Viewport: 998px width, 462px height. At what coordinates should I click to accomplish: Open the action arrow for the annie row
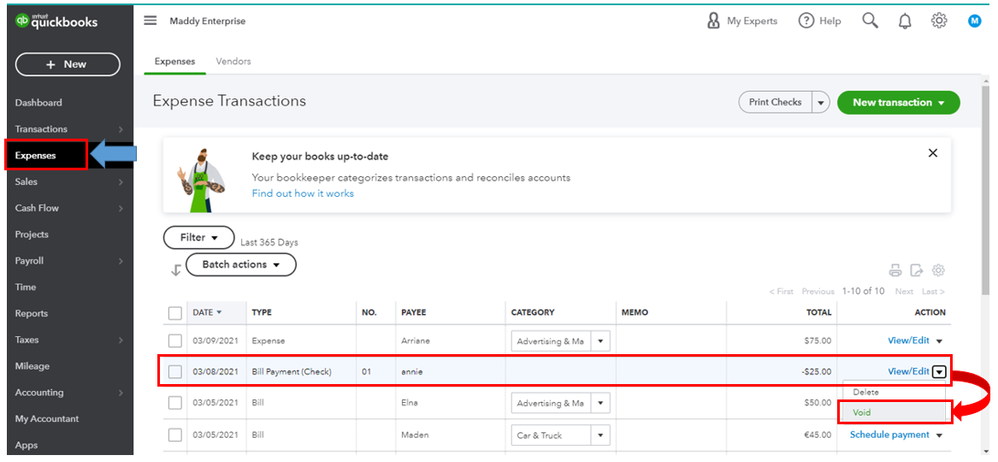pyautogui.click(x=939, y=372)
